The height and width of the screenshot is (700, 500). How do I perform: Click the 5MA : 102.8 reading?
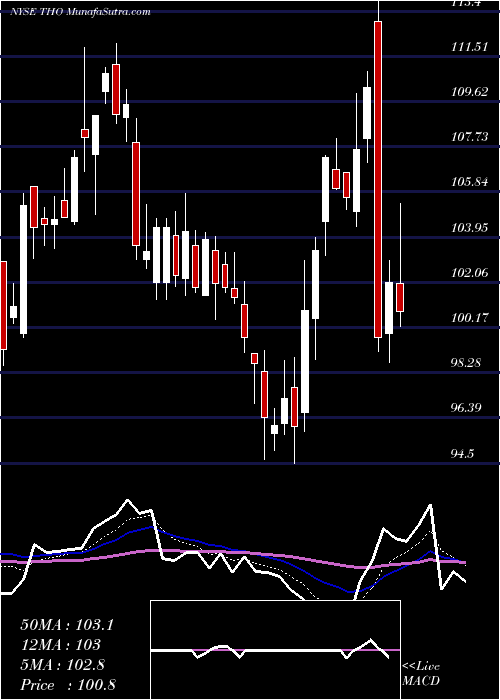62,664
